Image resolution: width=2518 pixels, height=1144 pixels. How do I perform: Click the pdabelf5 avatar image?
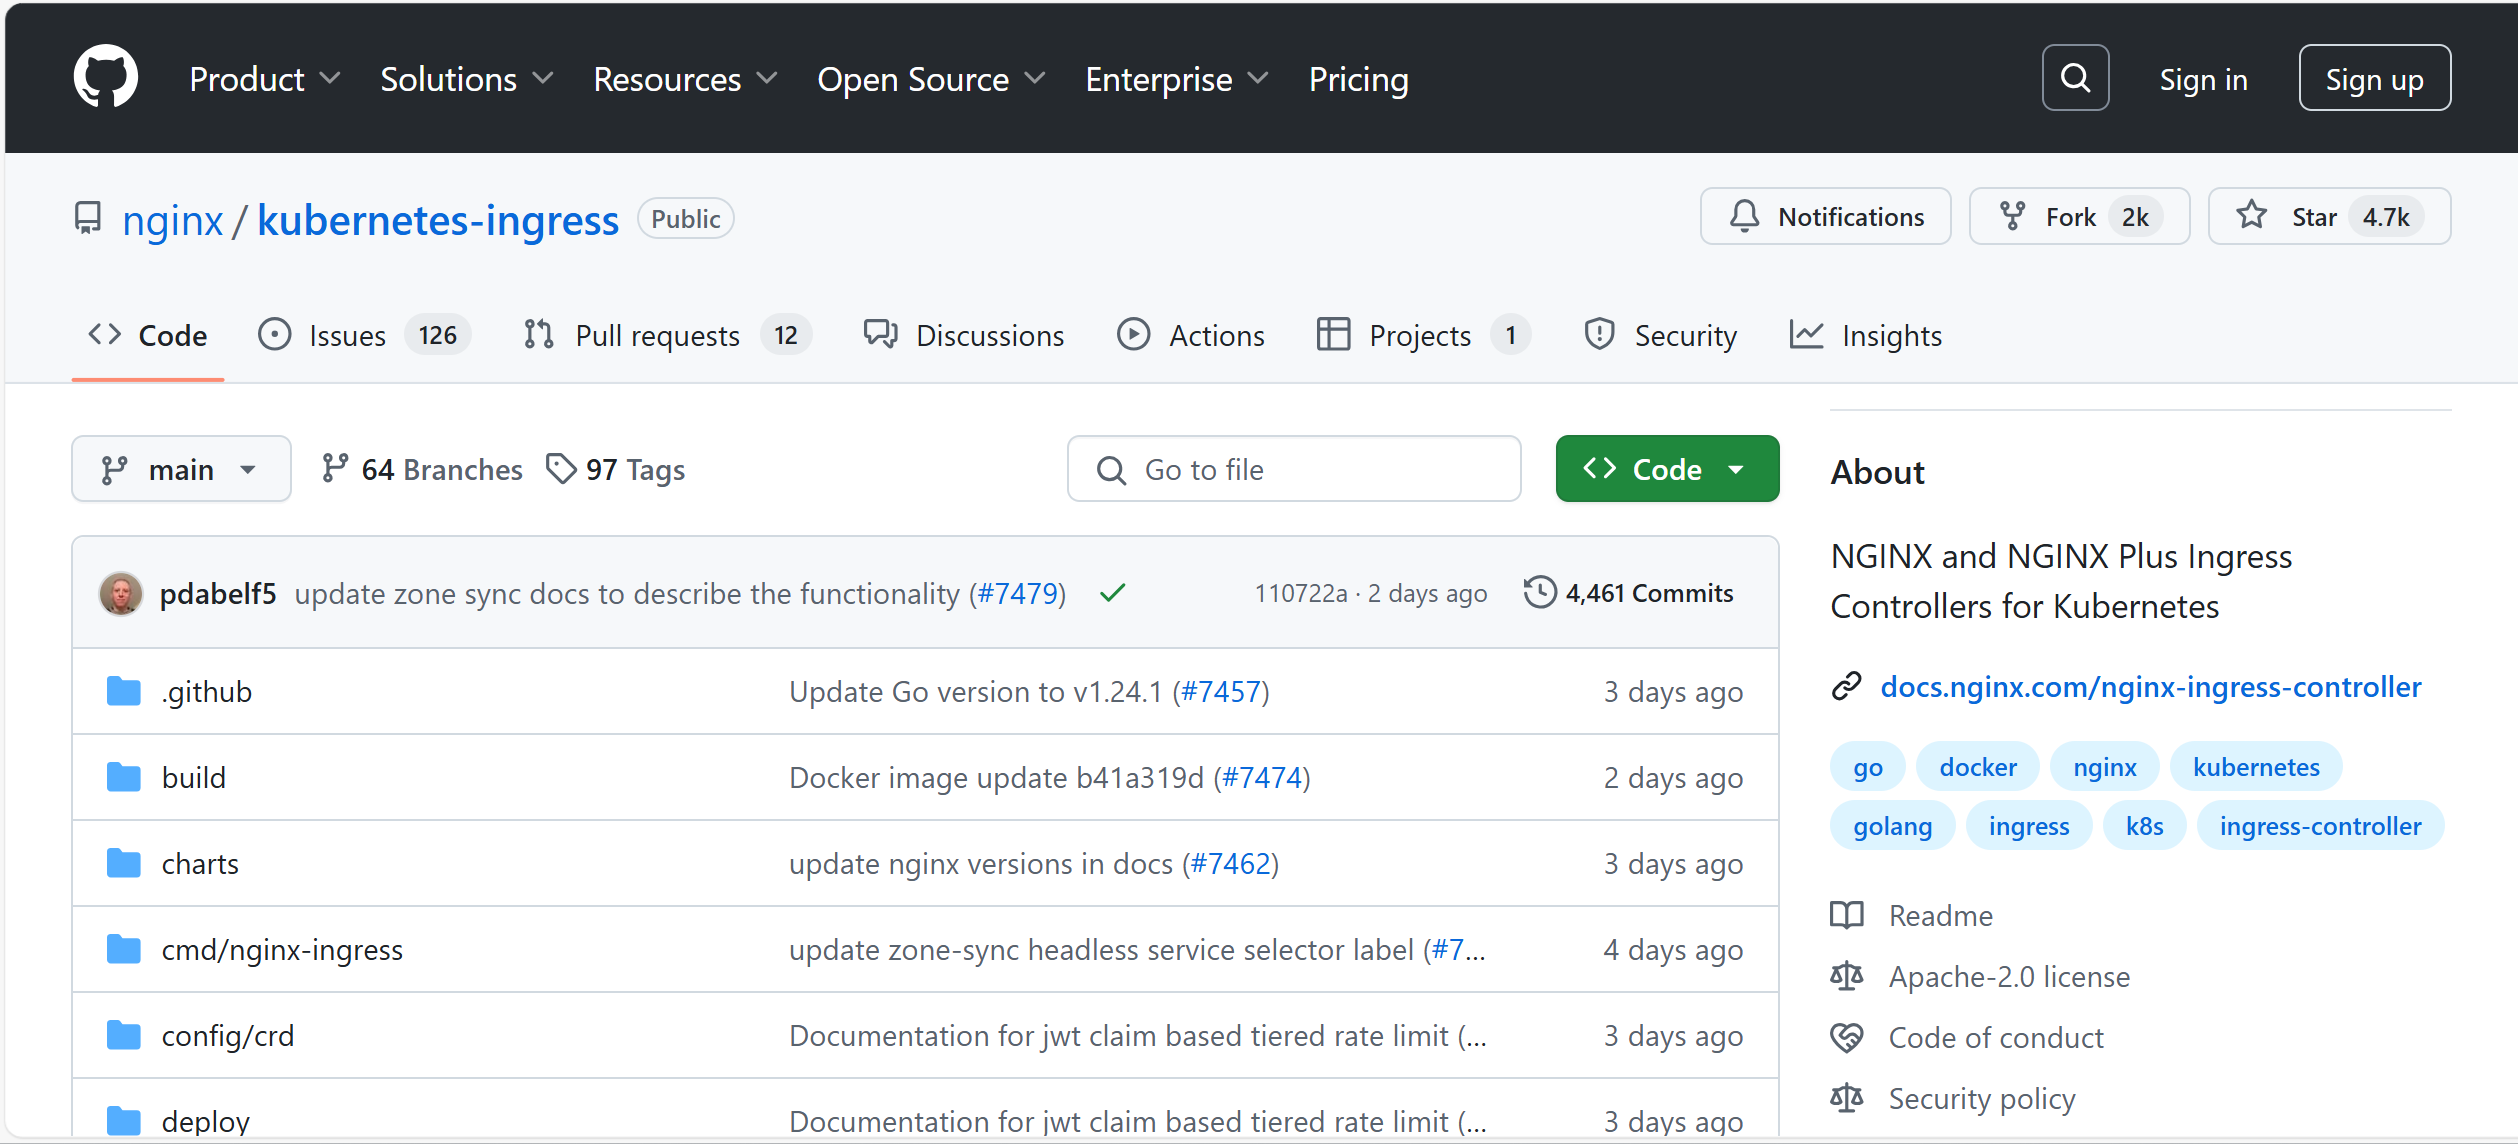(121, 593)
